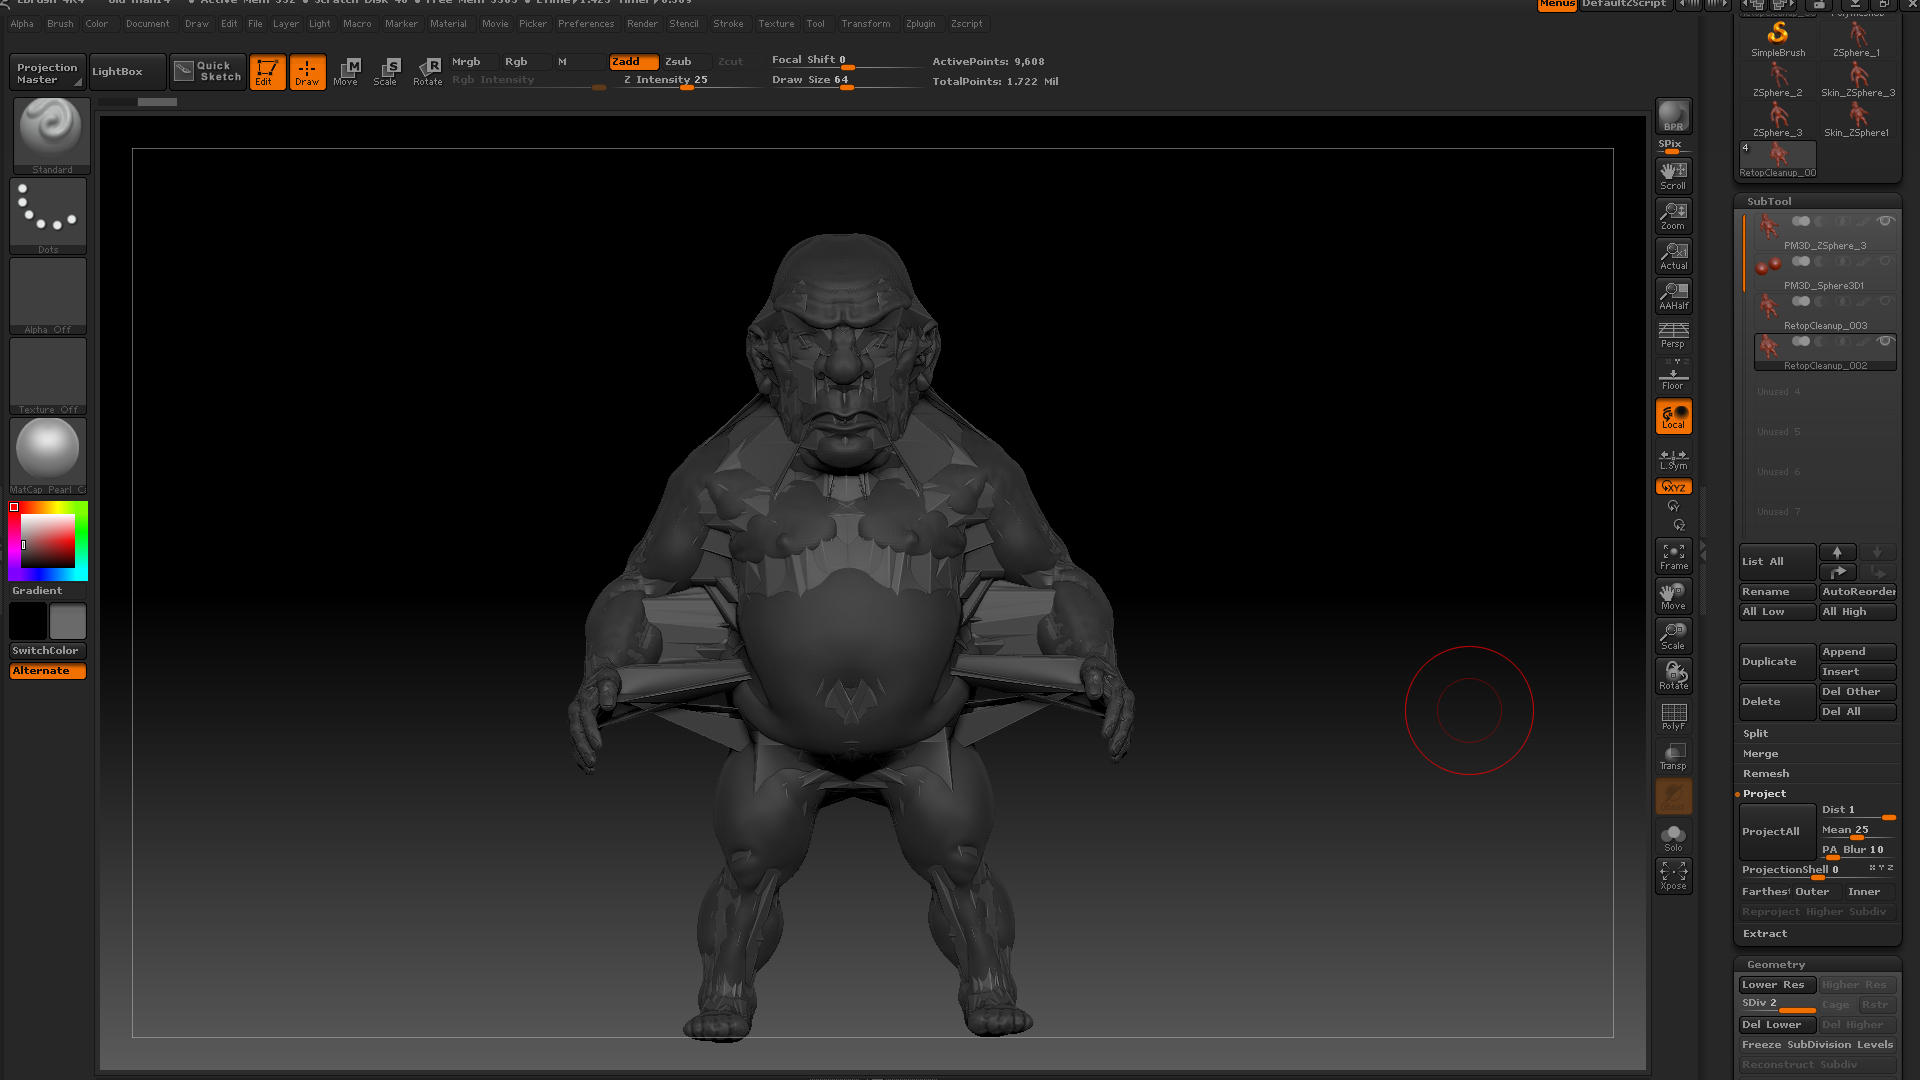
Task: Open the Alpha Off selector
Action: point(48,296)
